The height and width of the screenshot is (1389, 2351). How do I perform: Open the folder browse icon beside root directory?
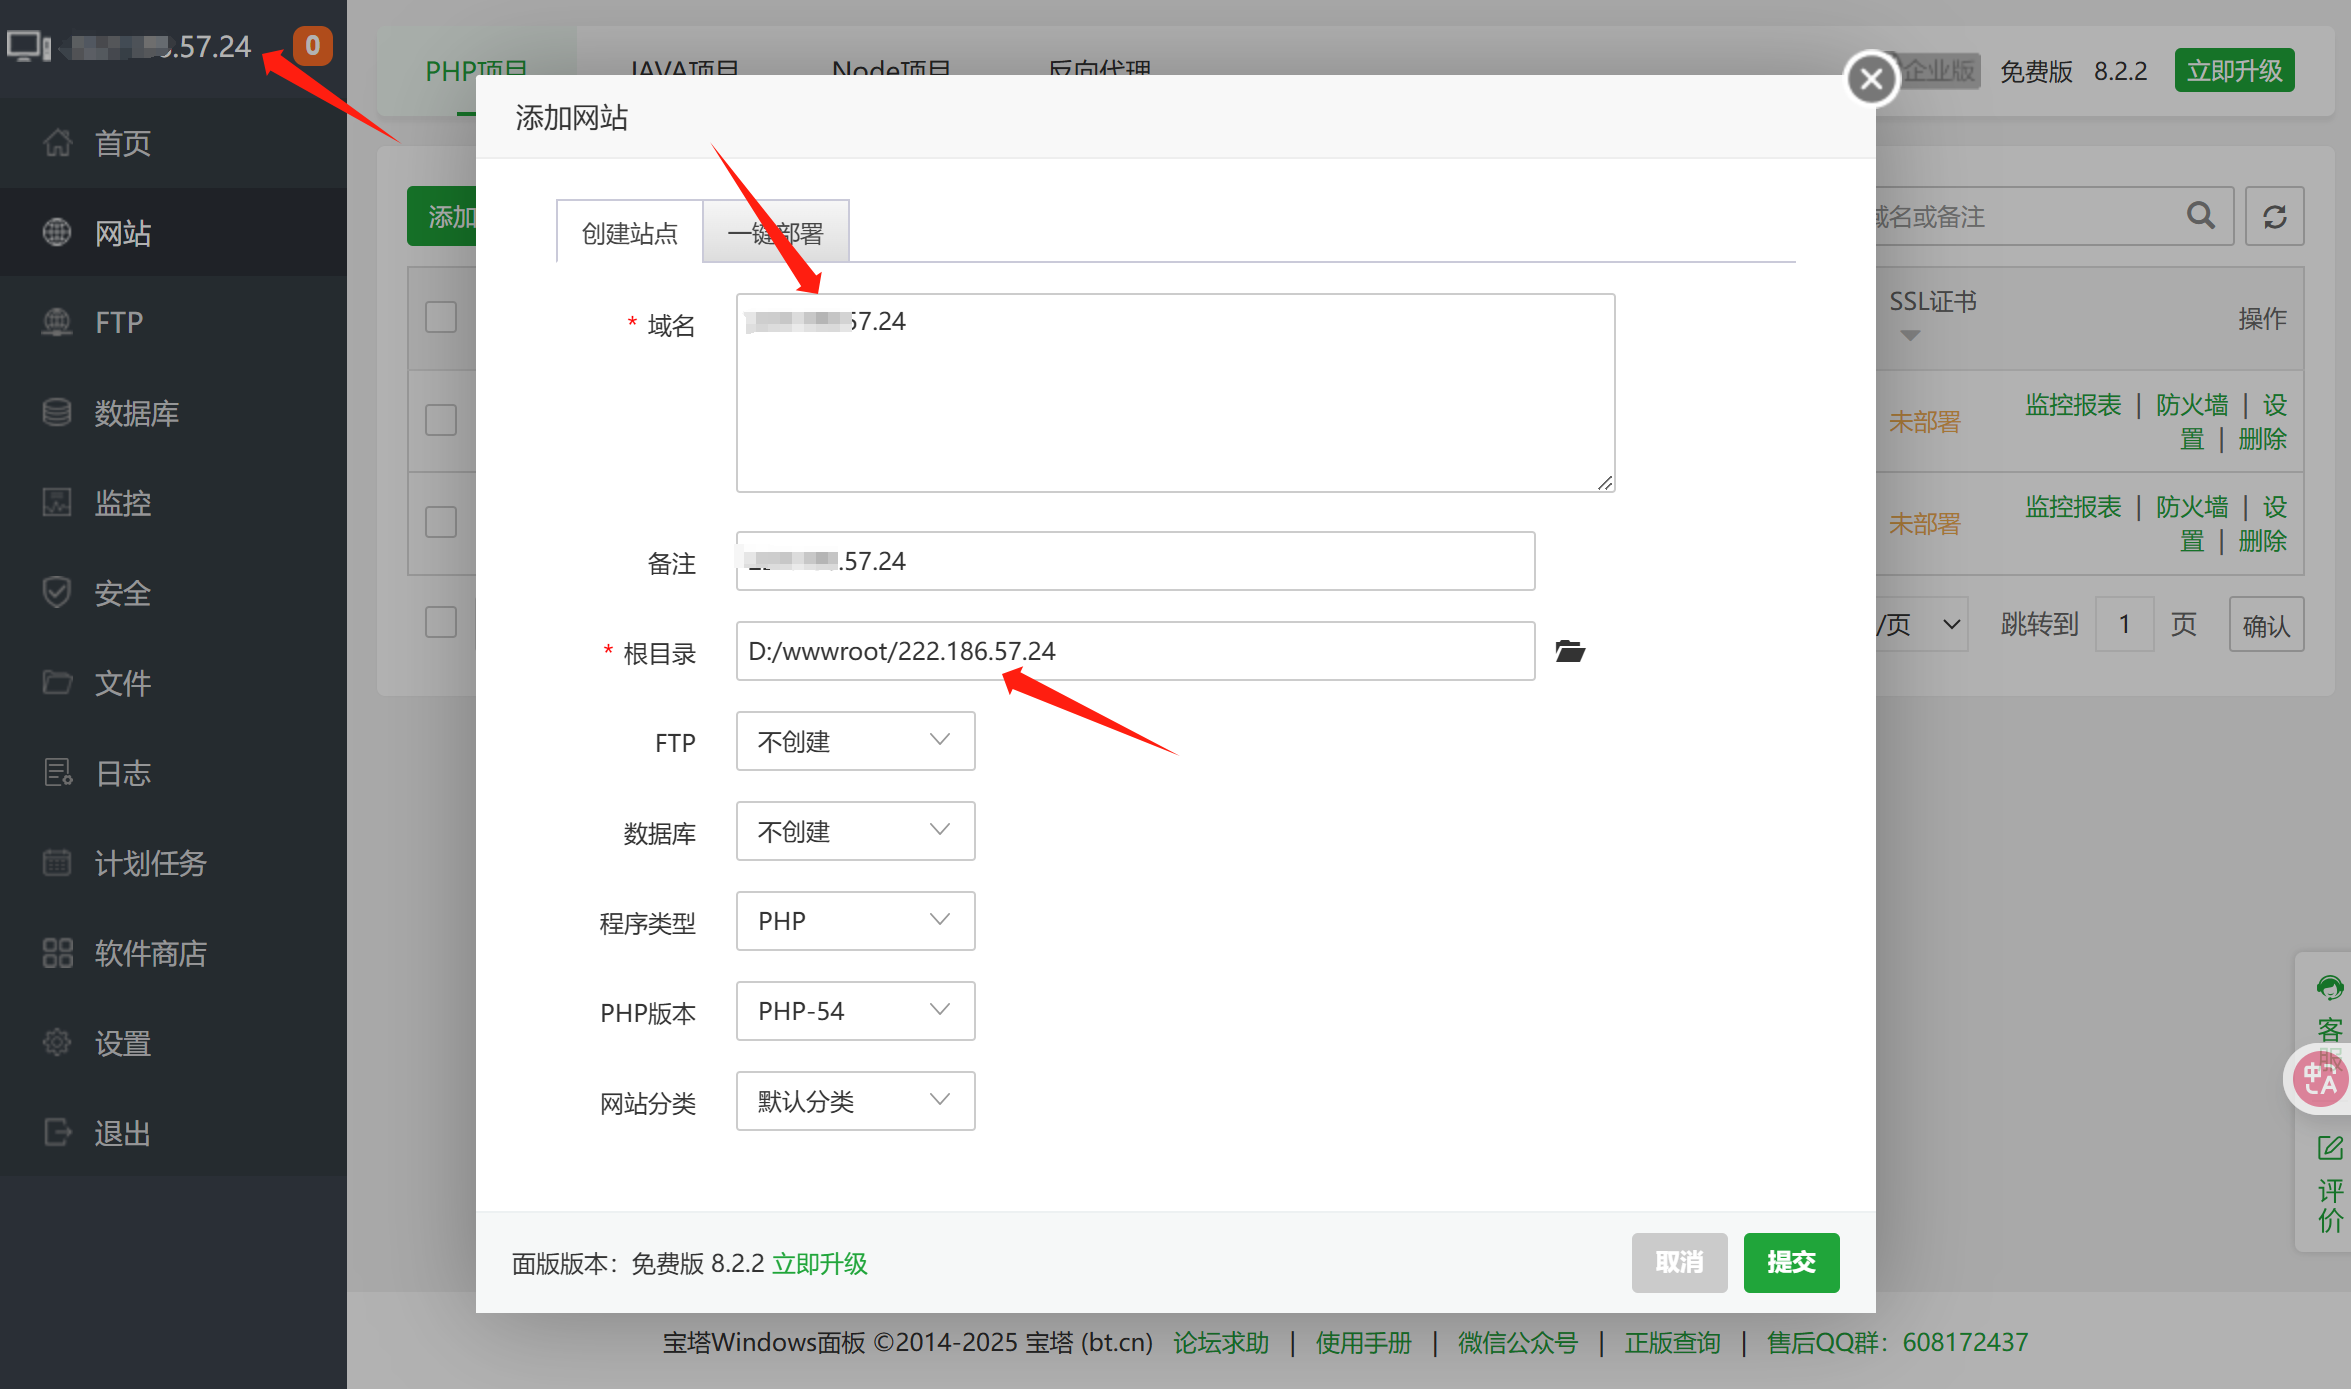1570,652
